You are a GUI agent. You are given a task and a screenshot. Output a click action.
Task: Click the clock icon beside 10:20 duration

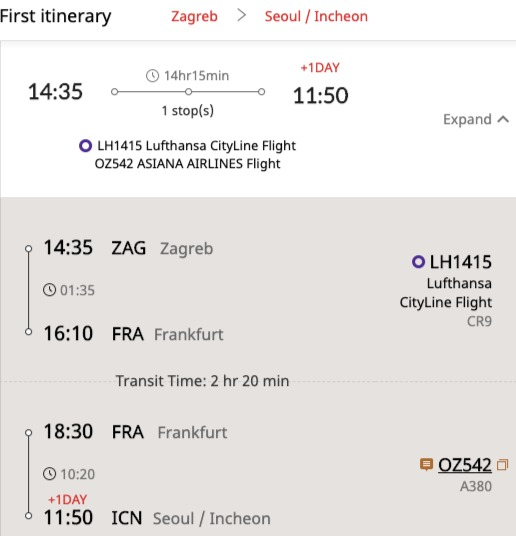coord(50,474)
